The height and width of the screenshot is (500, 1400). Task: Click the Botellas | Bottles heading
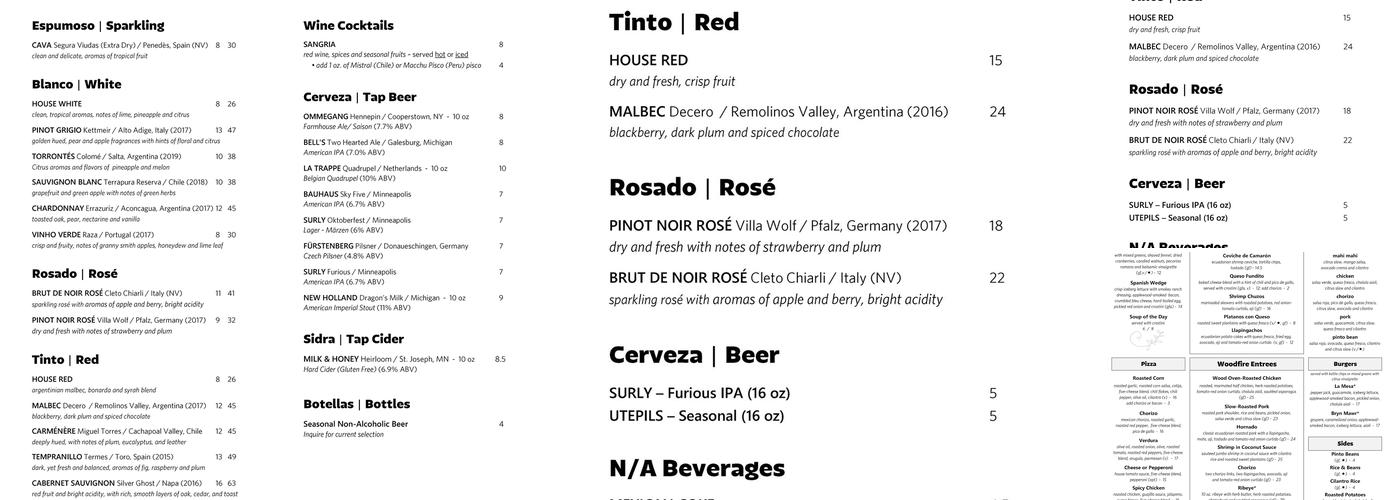pyautogui.click(x=356, y=404)
